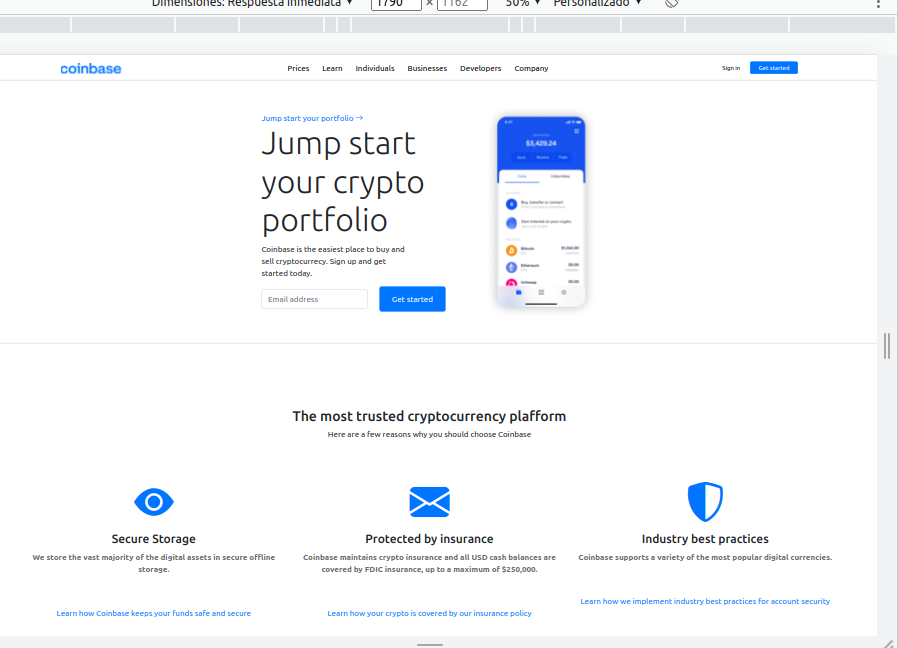The width and height of the screenshot is (898, 648).
Task: Open the Developers menu item
Action: pos(480,68)
